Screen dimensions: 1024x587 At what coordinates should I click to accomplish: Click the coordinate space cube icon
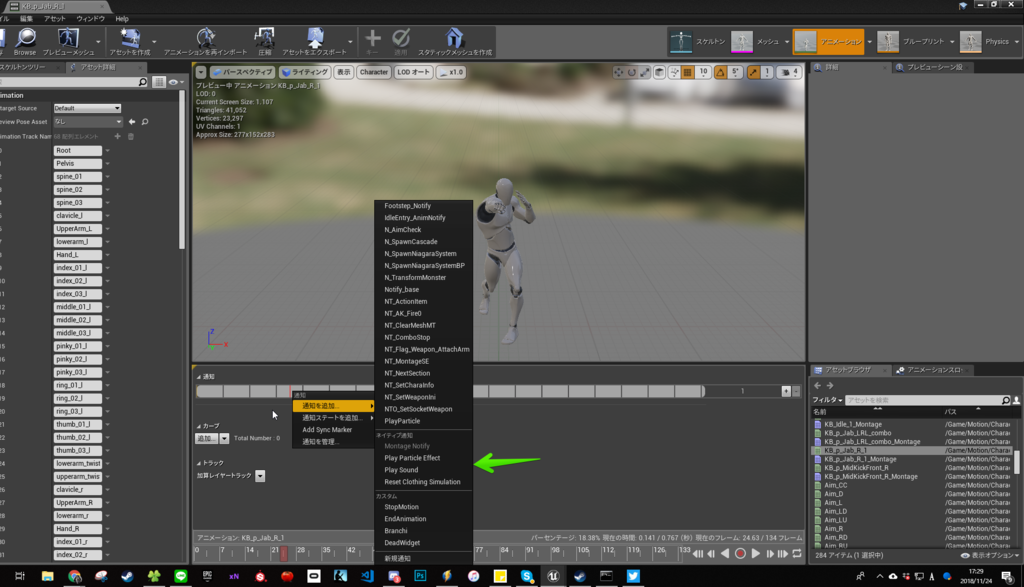660,72
